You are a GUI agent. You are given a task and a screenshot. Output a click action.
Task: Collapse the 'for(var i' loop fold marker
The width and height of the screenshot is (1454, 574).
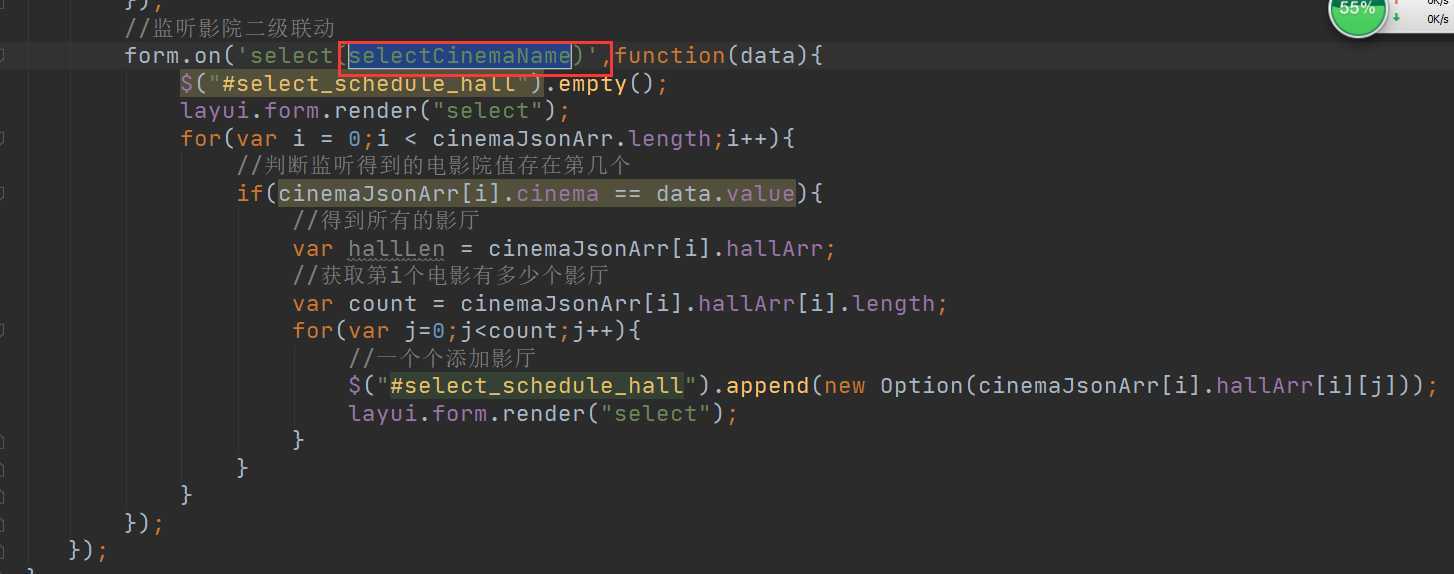pyautogui.click(x=3, y=137)
